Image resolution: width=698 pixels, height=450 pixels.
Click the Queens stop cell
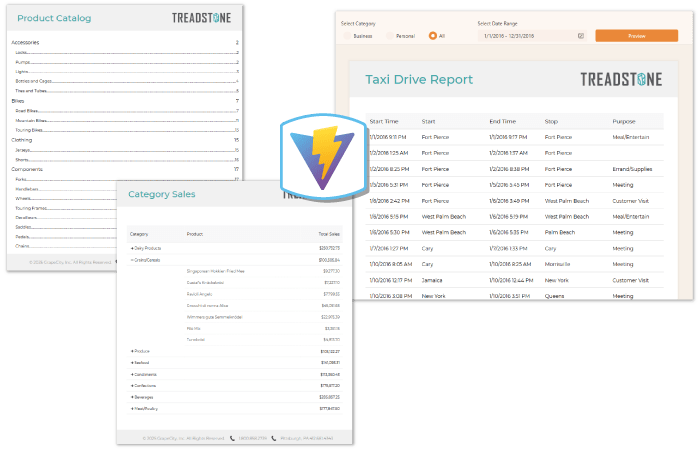554,296
